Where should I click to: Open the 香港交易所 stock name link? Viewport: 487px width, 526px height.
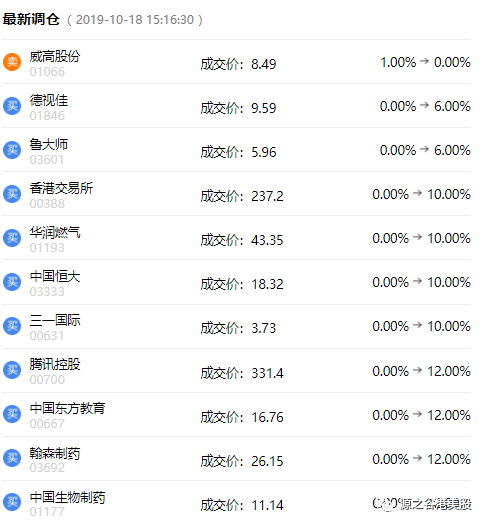point(61,188)
